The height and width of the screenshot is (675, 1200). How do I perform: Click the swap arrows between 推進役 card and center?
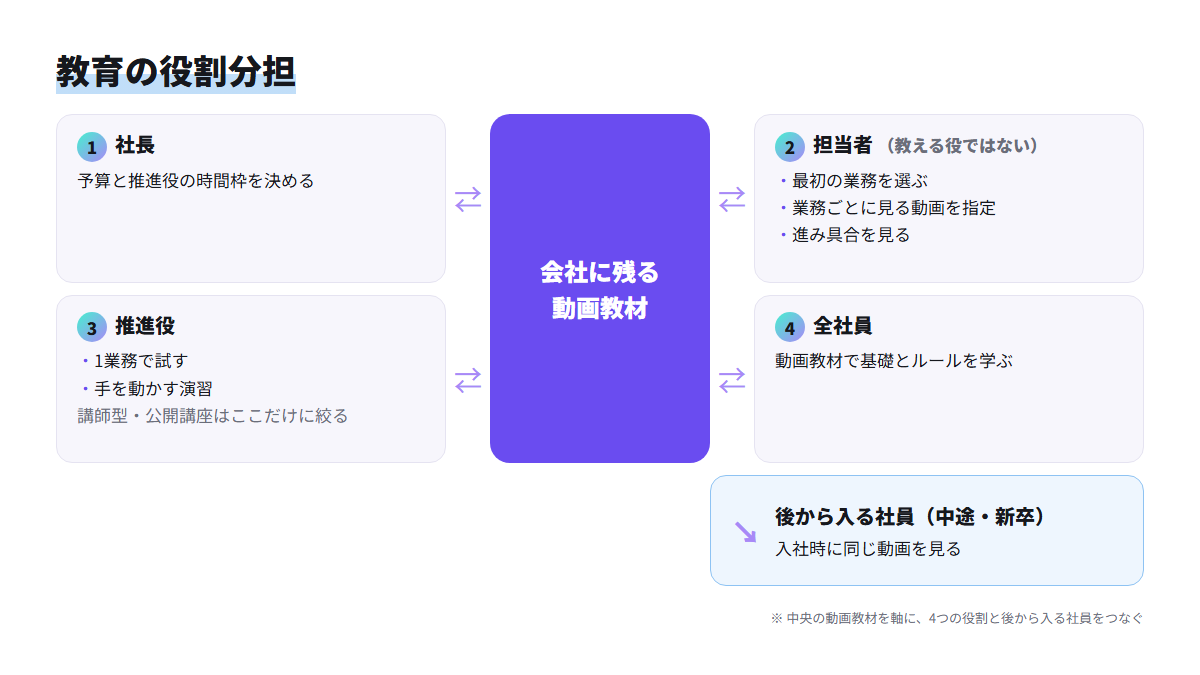tap(468, 379)
